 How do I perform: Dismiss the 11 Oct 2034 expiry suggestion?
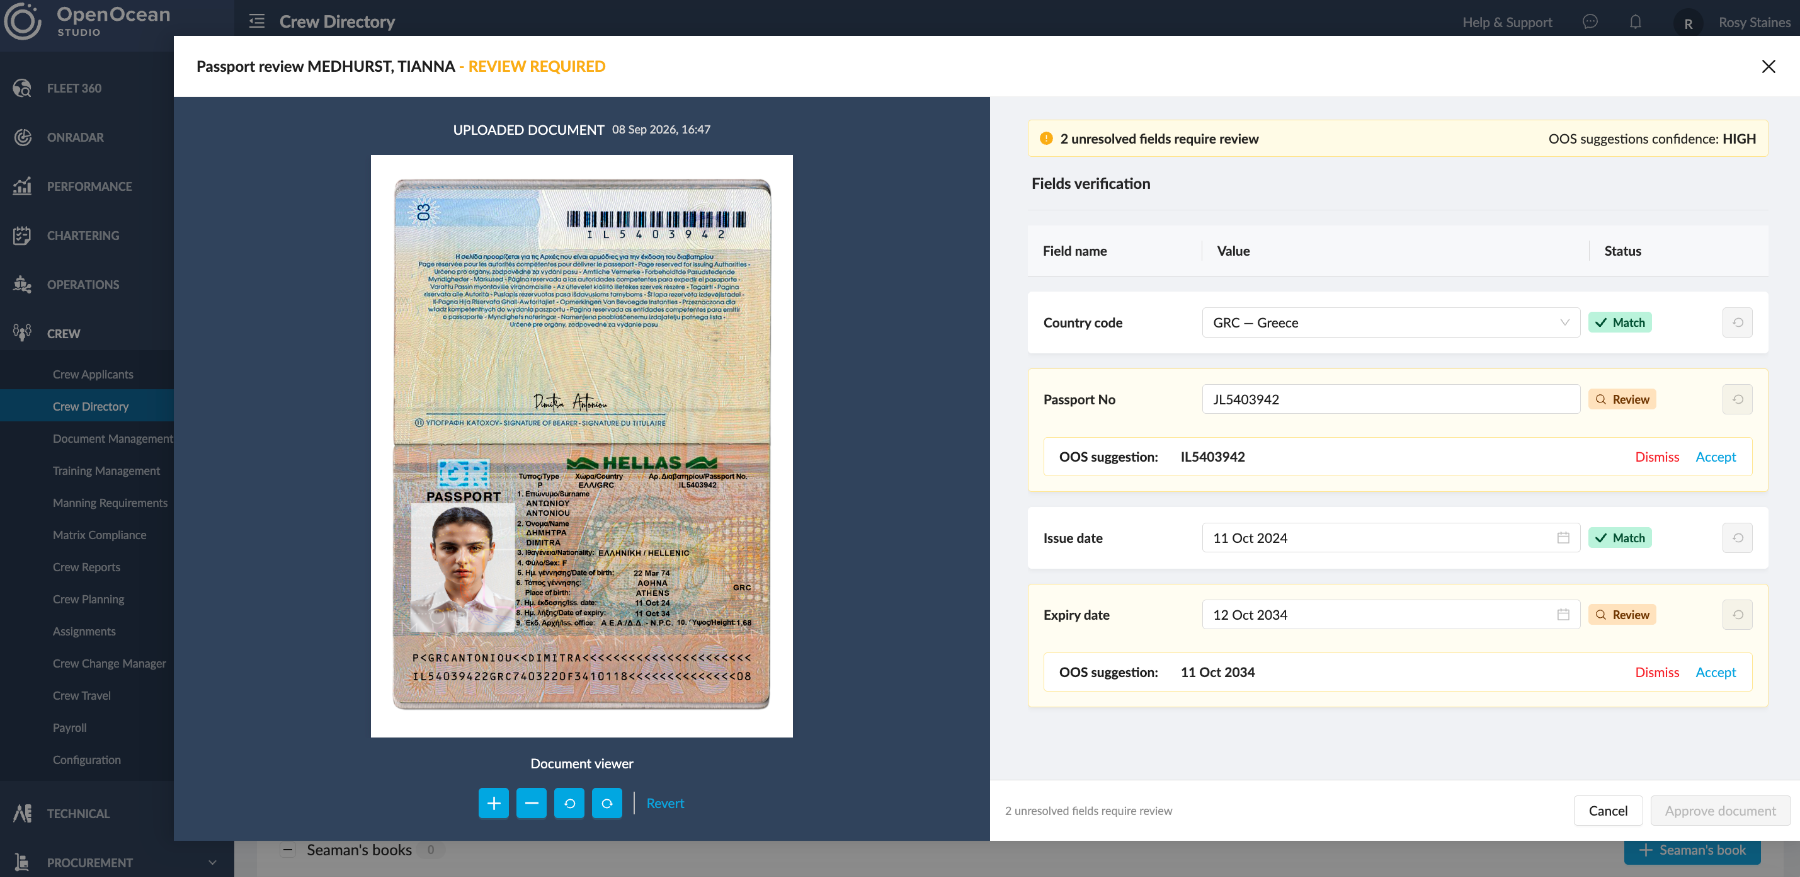click(x=1657, y=672)
